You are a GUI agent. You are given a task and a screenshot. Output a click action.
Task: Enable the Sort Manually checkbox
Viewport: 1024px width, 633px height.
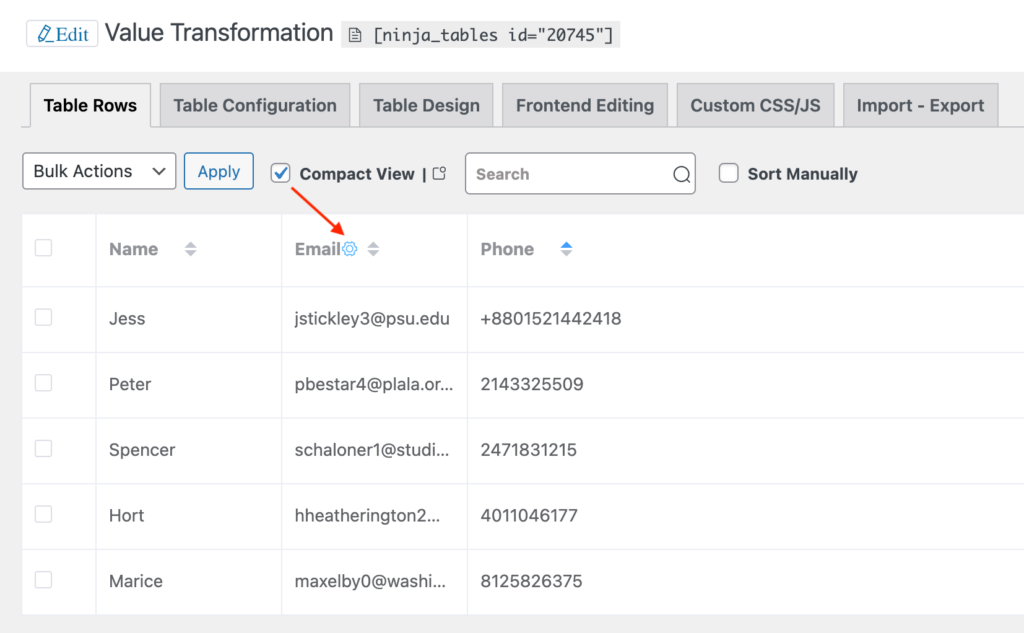[729, 173]
